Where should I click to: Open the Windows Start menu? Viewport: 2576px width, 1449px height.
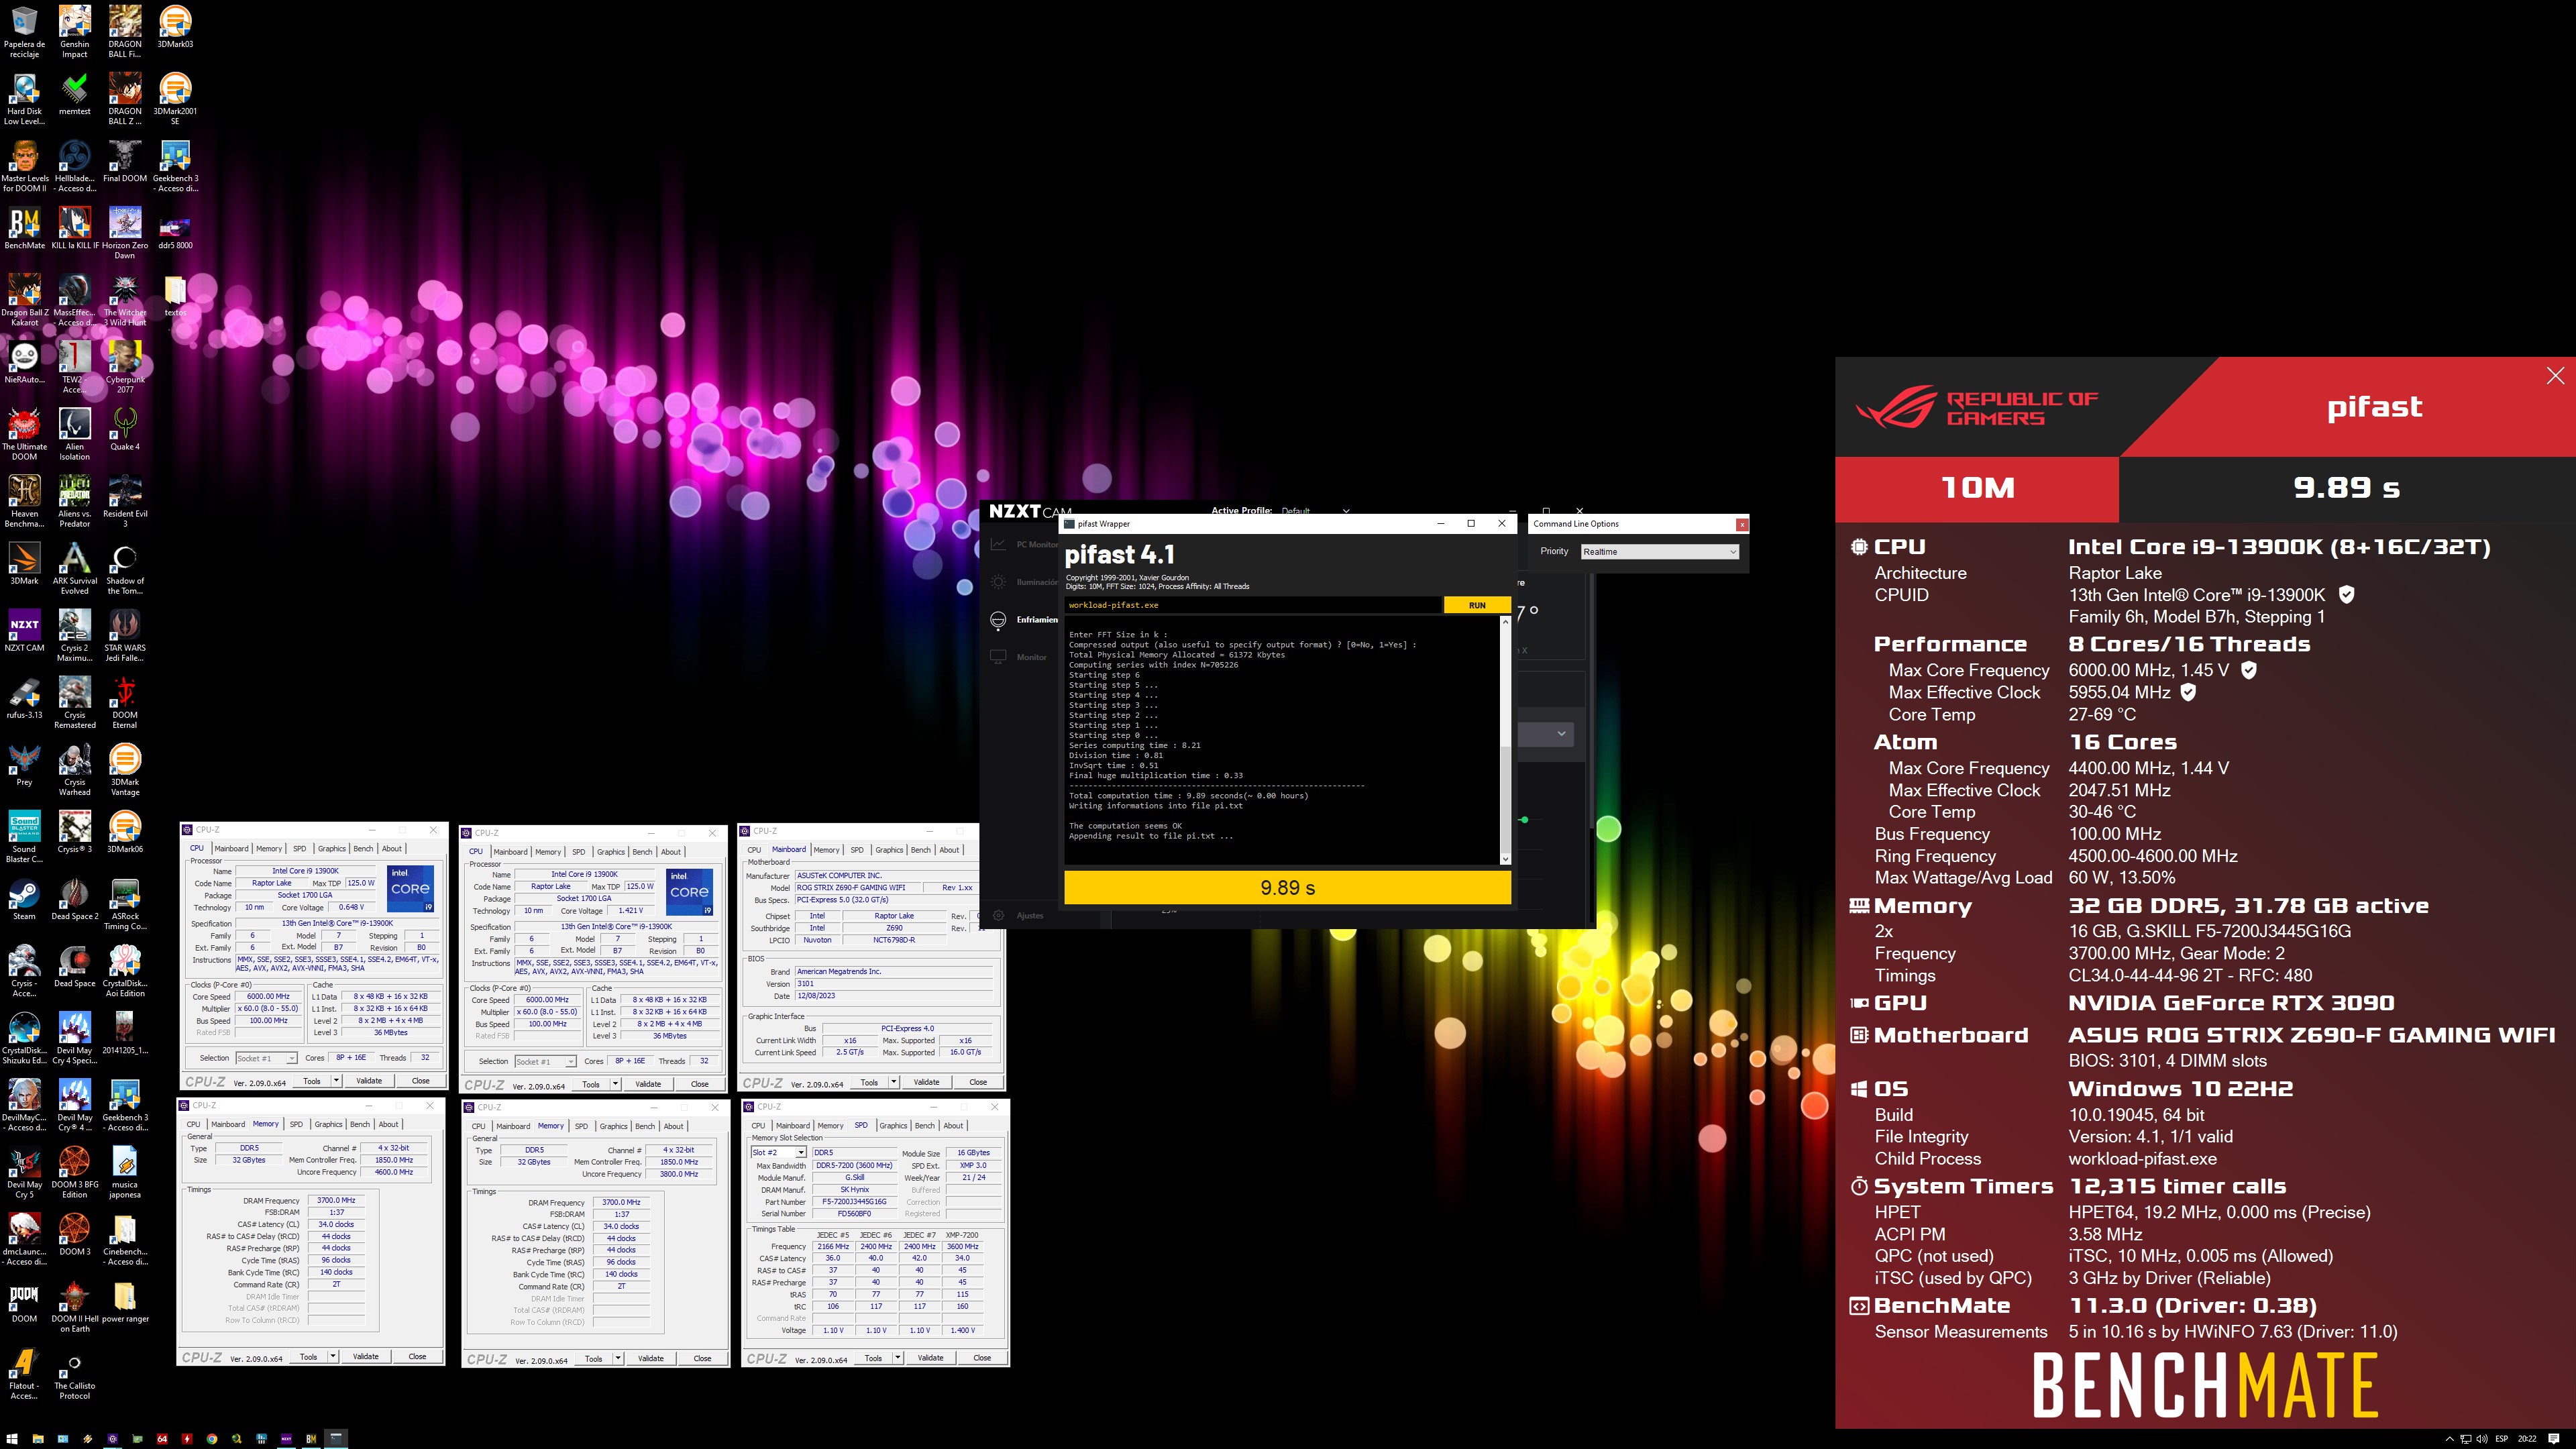[x=12, y=1439]
